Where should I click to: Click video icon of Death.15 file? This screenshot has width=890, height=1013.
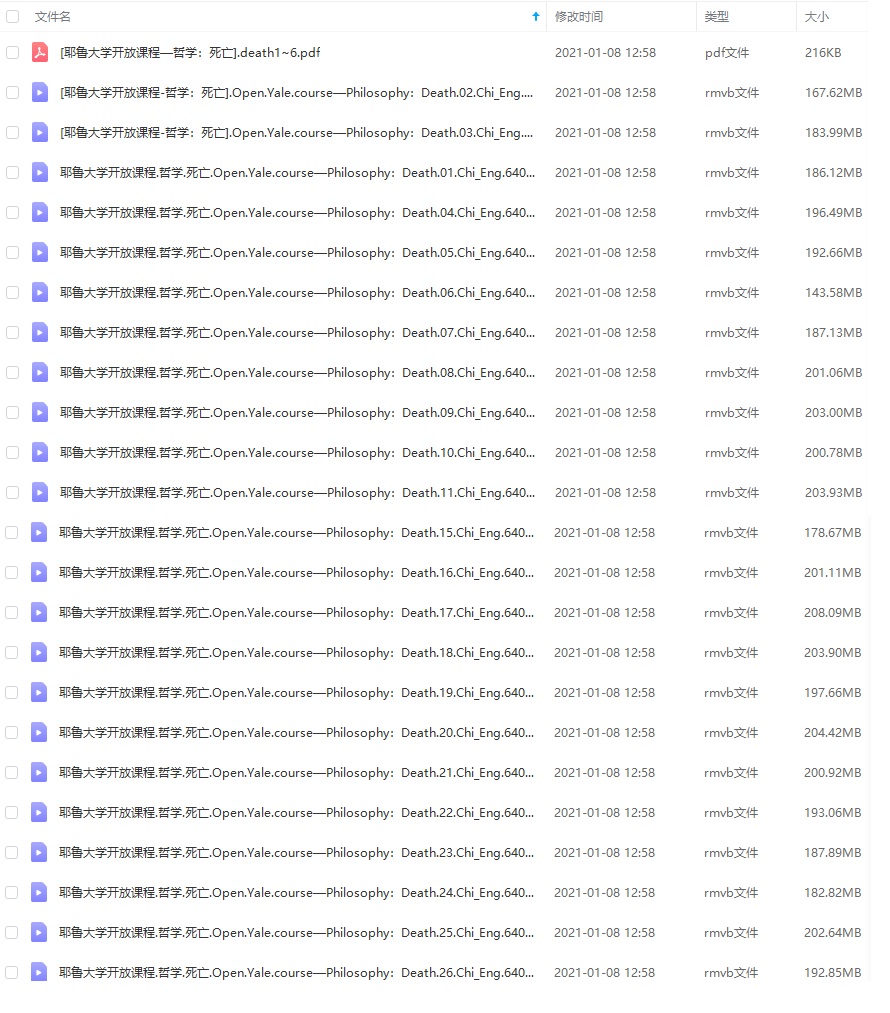coord(39,532)
